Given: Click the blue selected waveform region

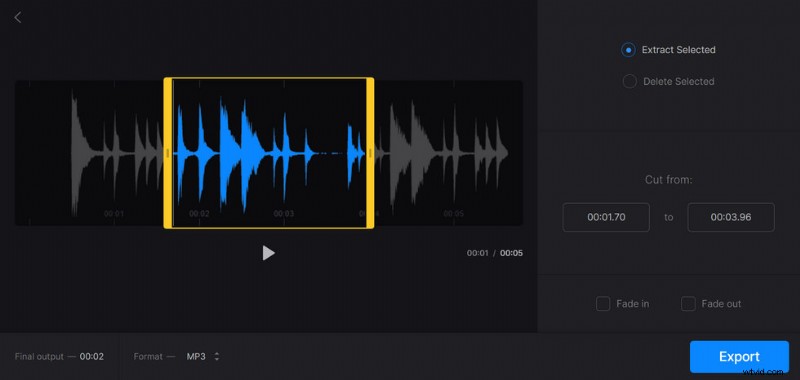Looking at the screenshot, I should click(x=269, y=153).
